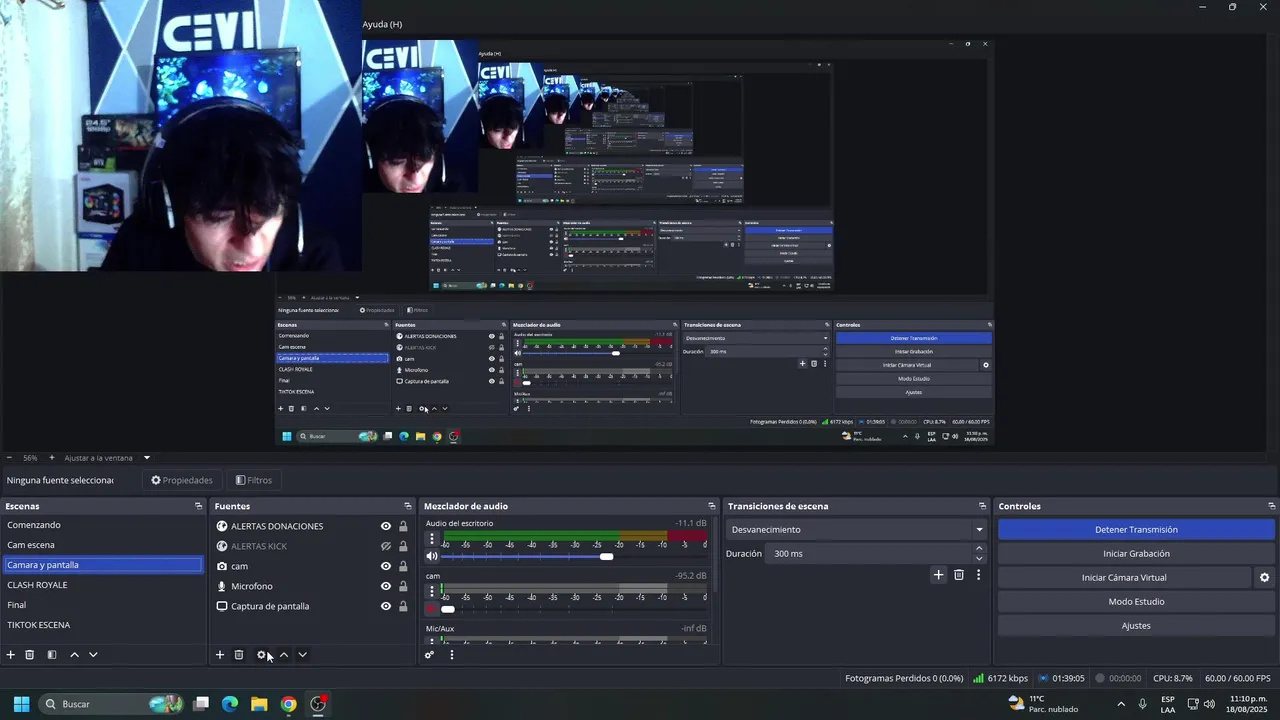Toggle lock on Captura de pantalla source
The height and width of the screenshot is (720, 1280).
tap(403, 606)
